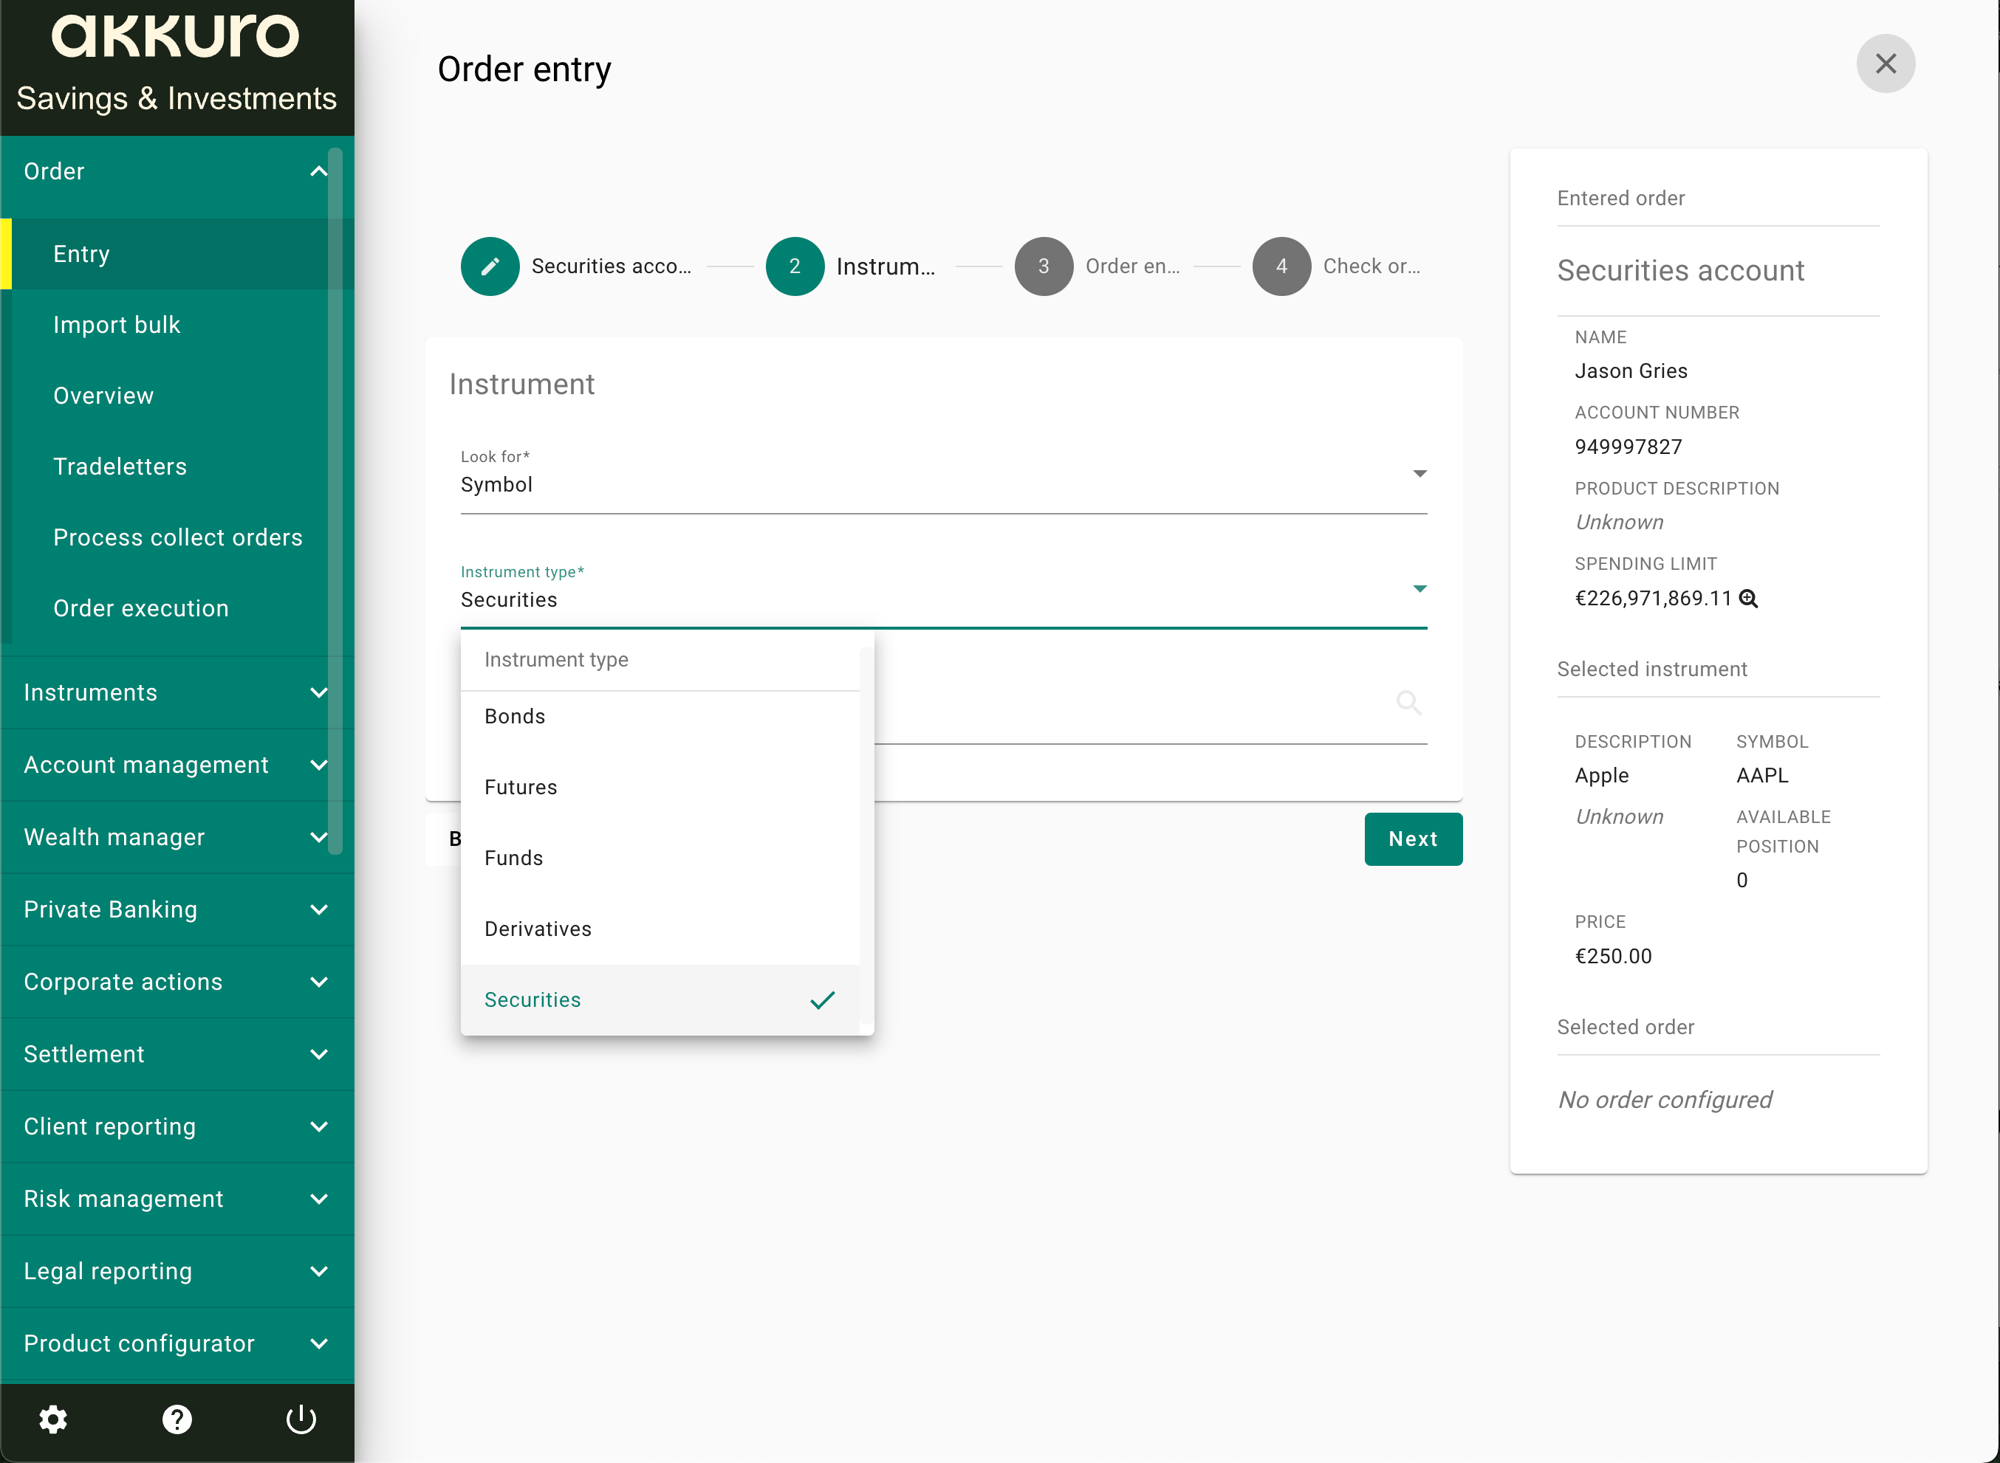This screenshot has height=1463, width=2000.
Task: Open settings via the gear icon
Action: [x=53, y=1419]
